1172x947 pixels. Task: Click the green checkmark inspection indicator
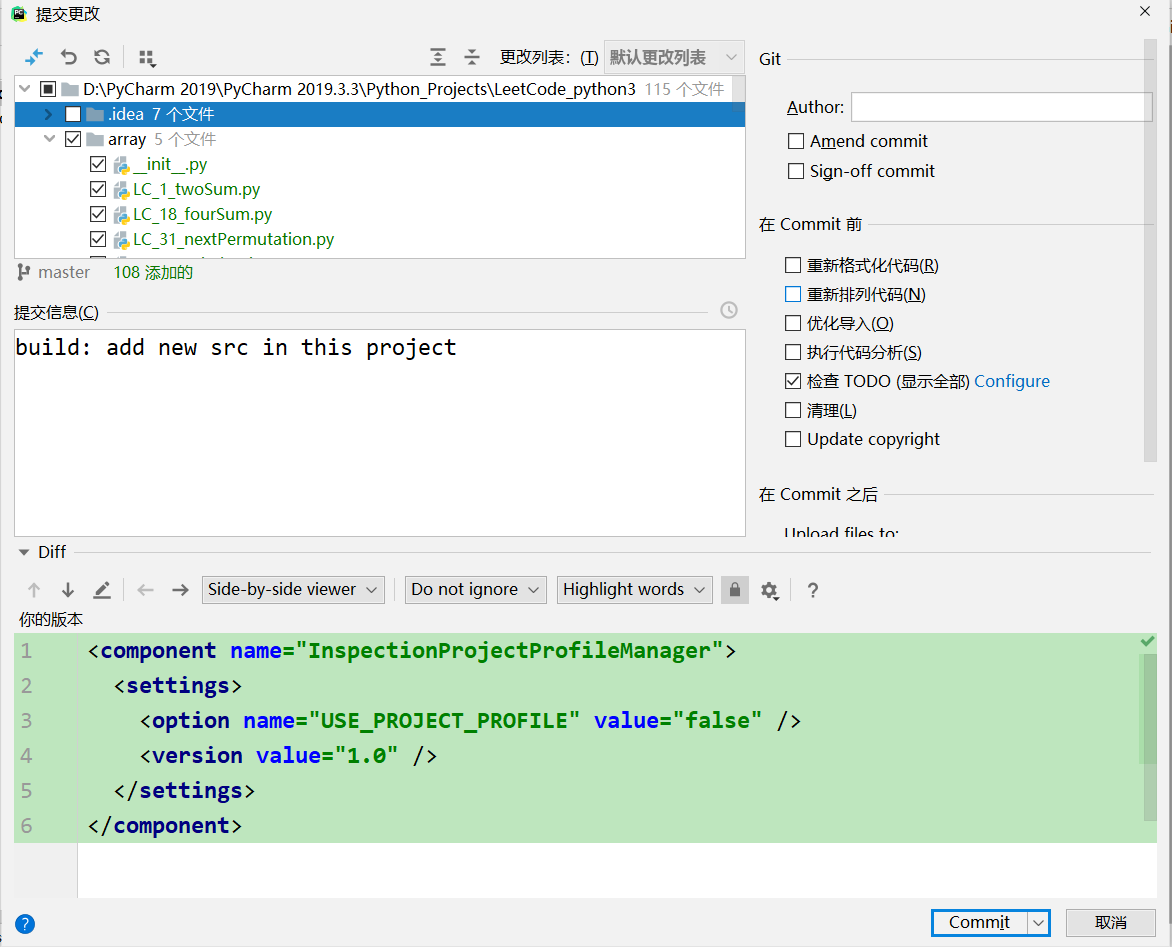[1147, 641]
